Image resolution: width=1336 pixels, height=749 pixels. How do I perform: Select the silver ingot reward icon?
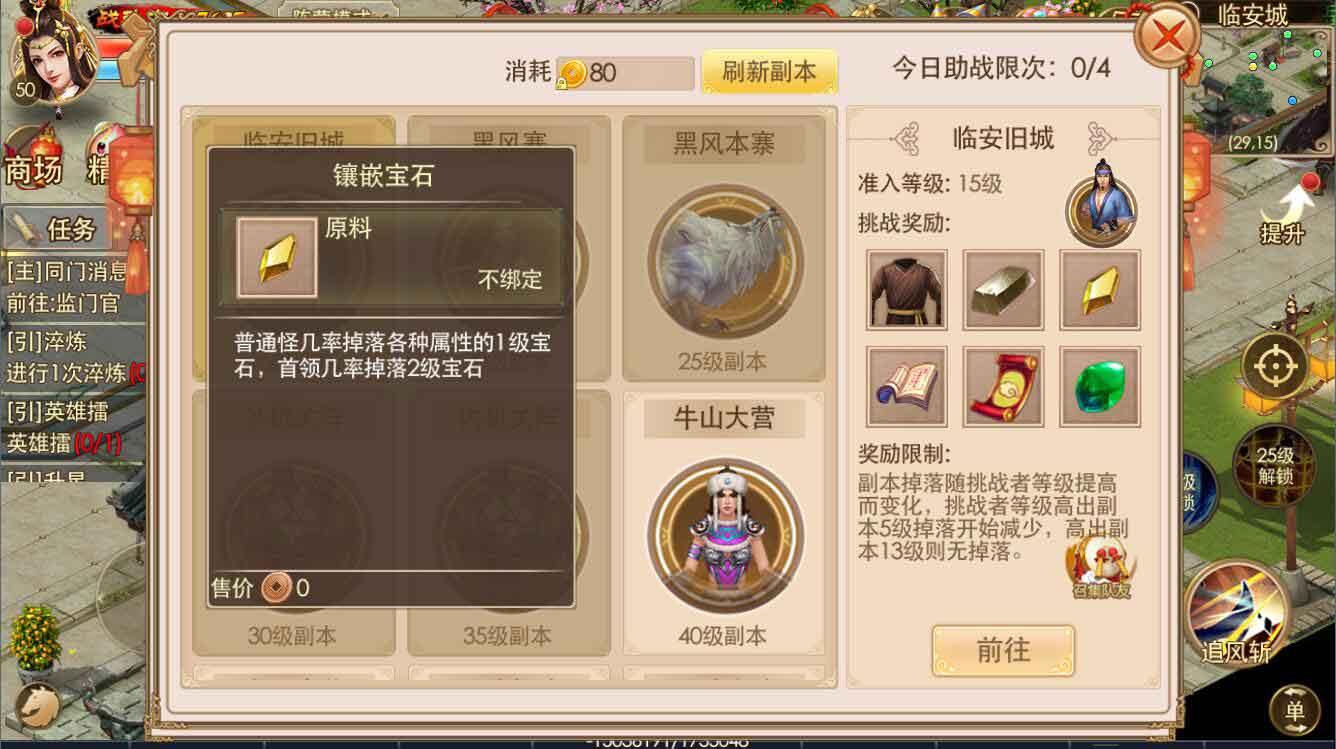point(1003,290)
